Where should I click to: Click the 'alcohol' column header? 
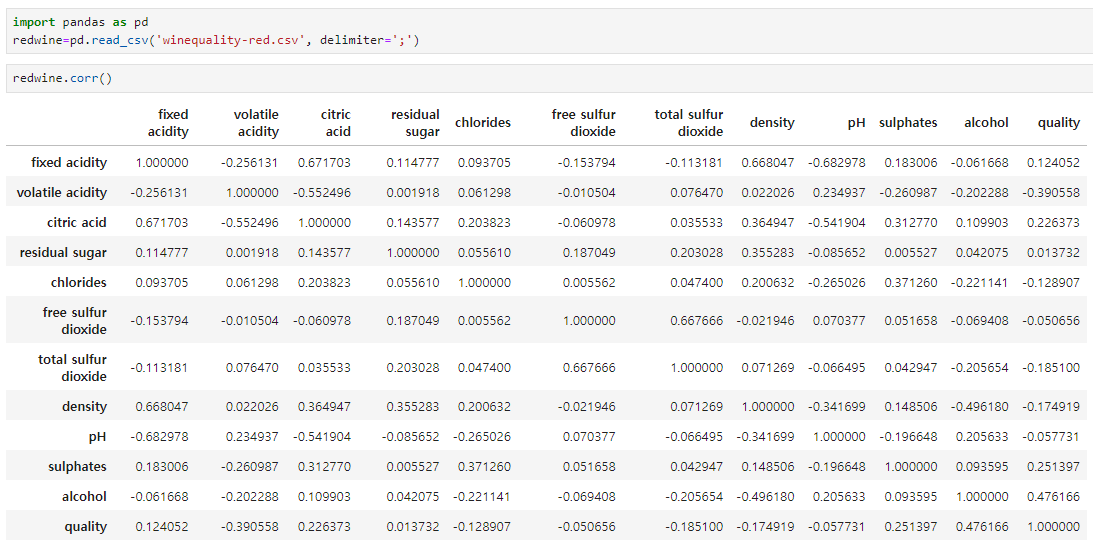986,123
